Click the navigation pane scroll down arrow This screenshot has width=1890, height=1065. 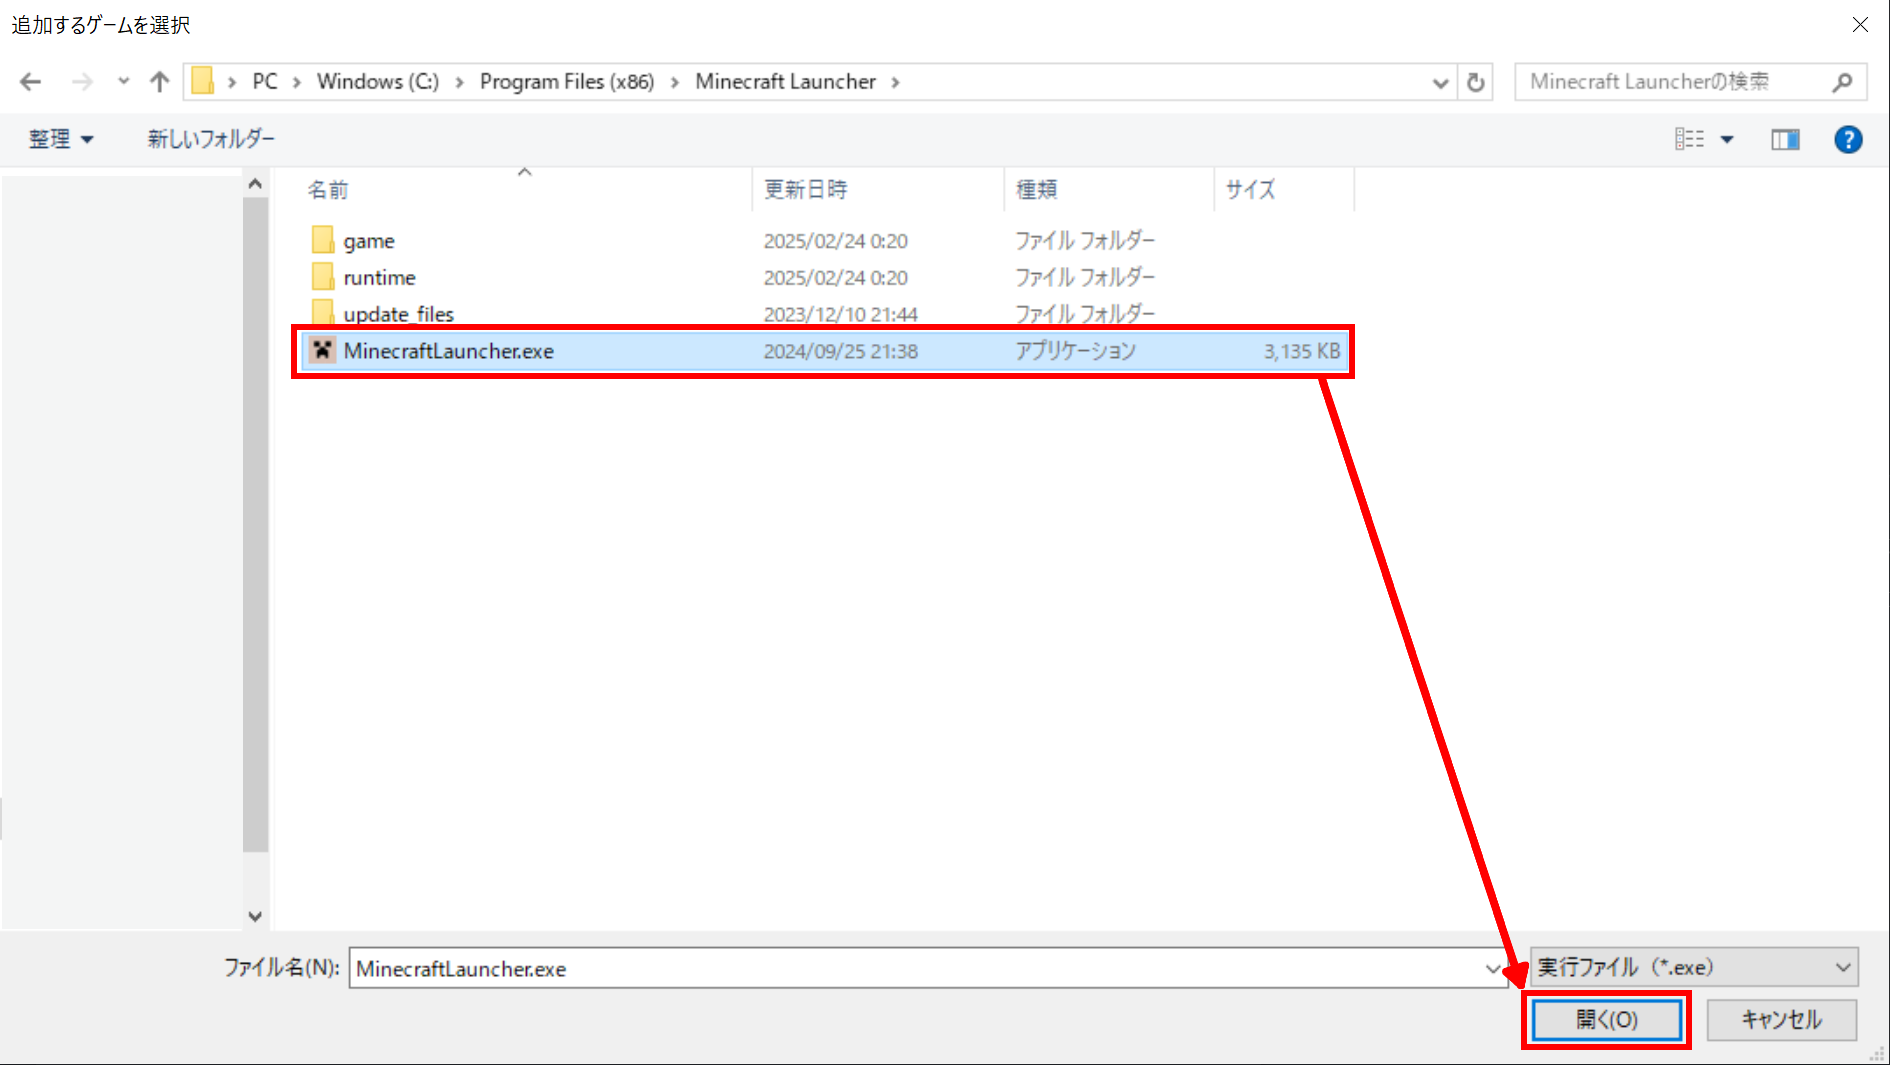point(255,916)
